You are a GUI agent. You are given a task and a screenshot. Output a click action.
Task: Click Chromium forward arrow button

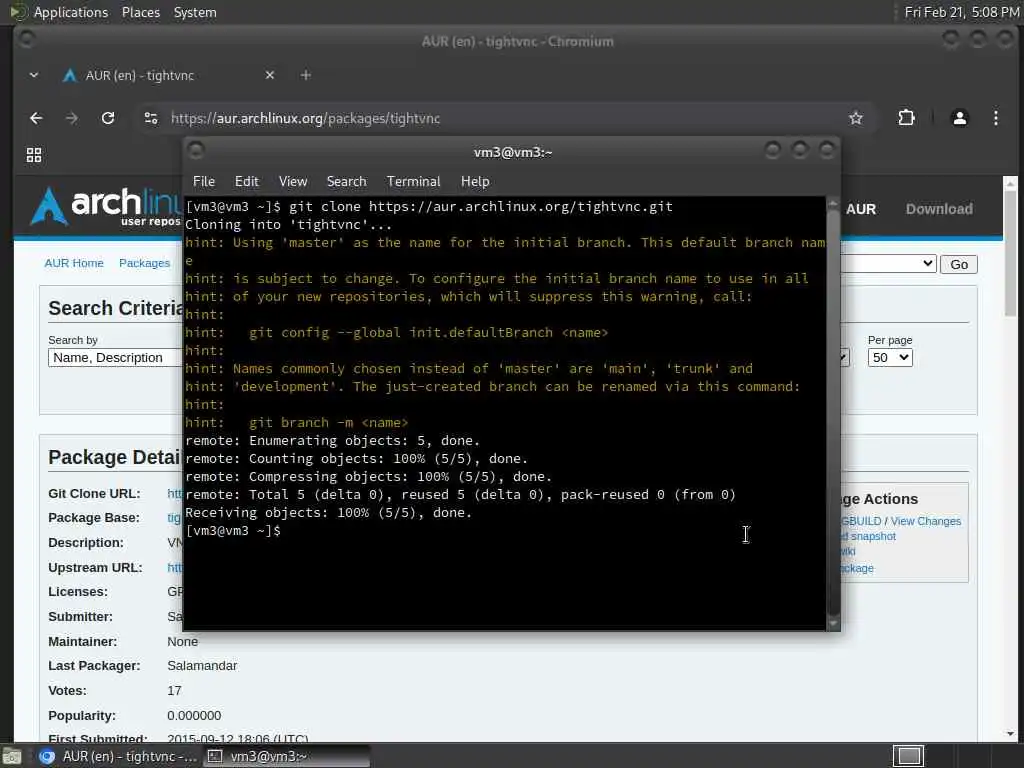tap(72, 118)
